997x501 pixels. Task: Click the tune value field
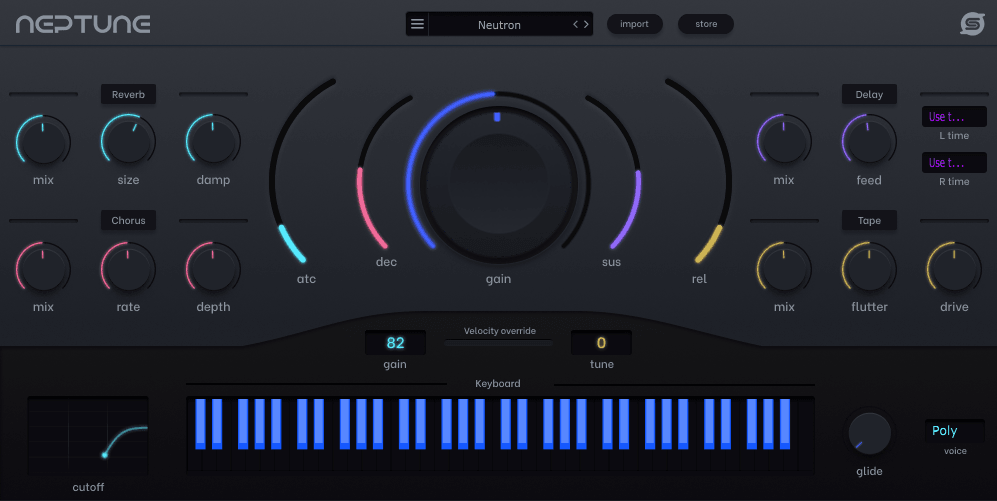click(x=601, y=343)
